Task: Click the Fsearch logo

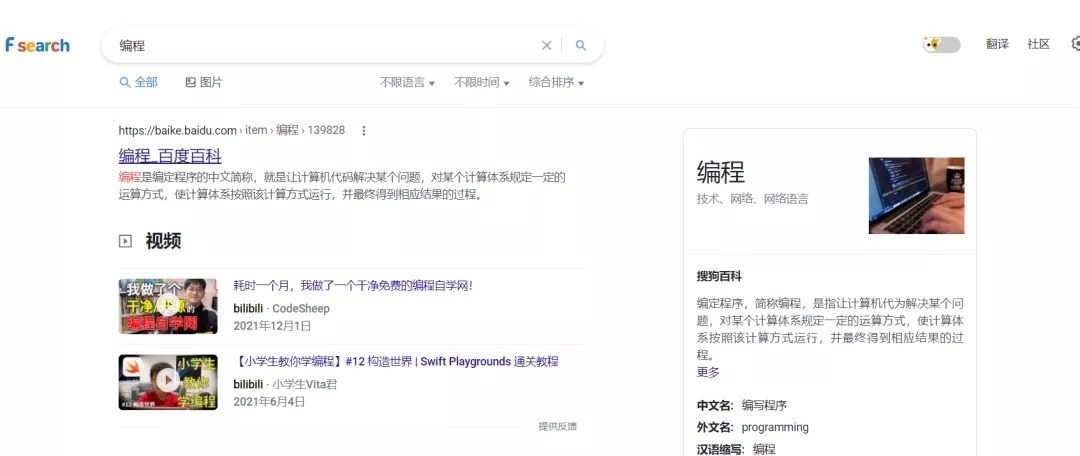Action: pos(37,45)
